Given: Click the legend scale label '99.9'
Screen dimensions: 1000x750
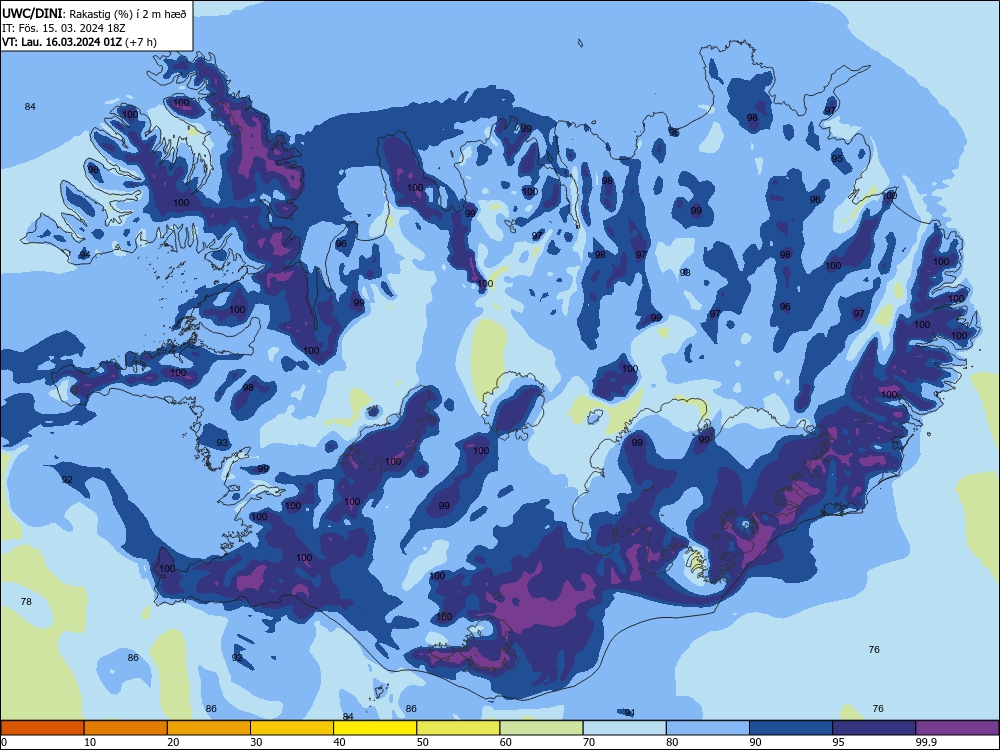Looking at the screenshot, I should (x=926, y=742).
